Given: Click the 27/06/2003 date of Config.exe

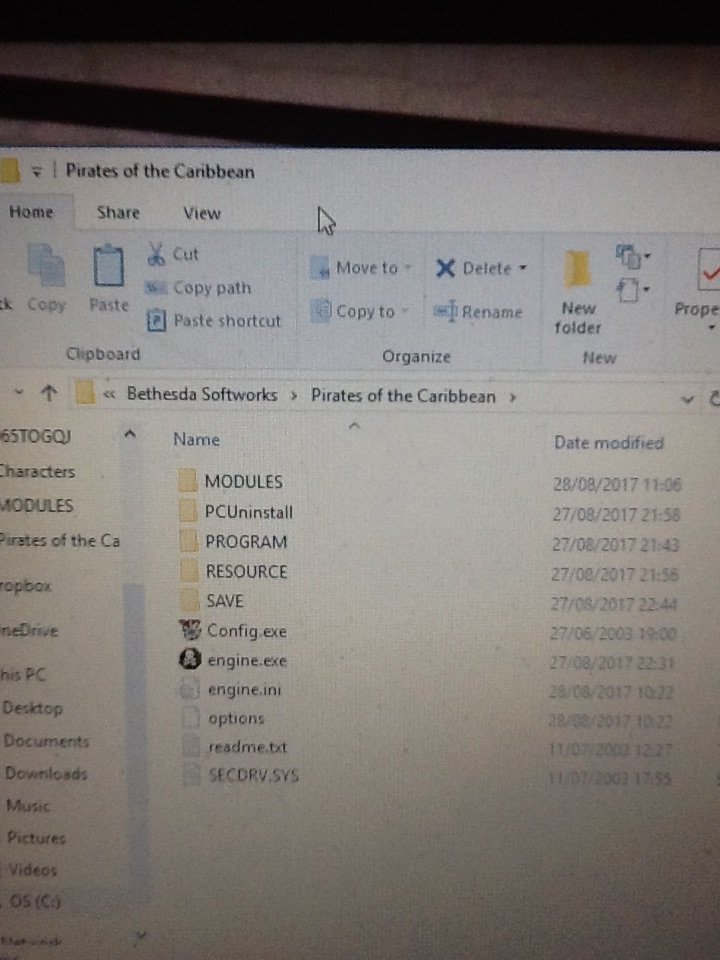Looking at the screenshot, I should (612, 633).
